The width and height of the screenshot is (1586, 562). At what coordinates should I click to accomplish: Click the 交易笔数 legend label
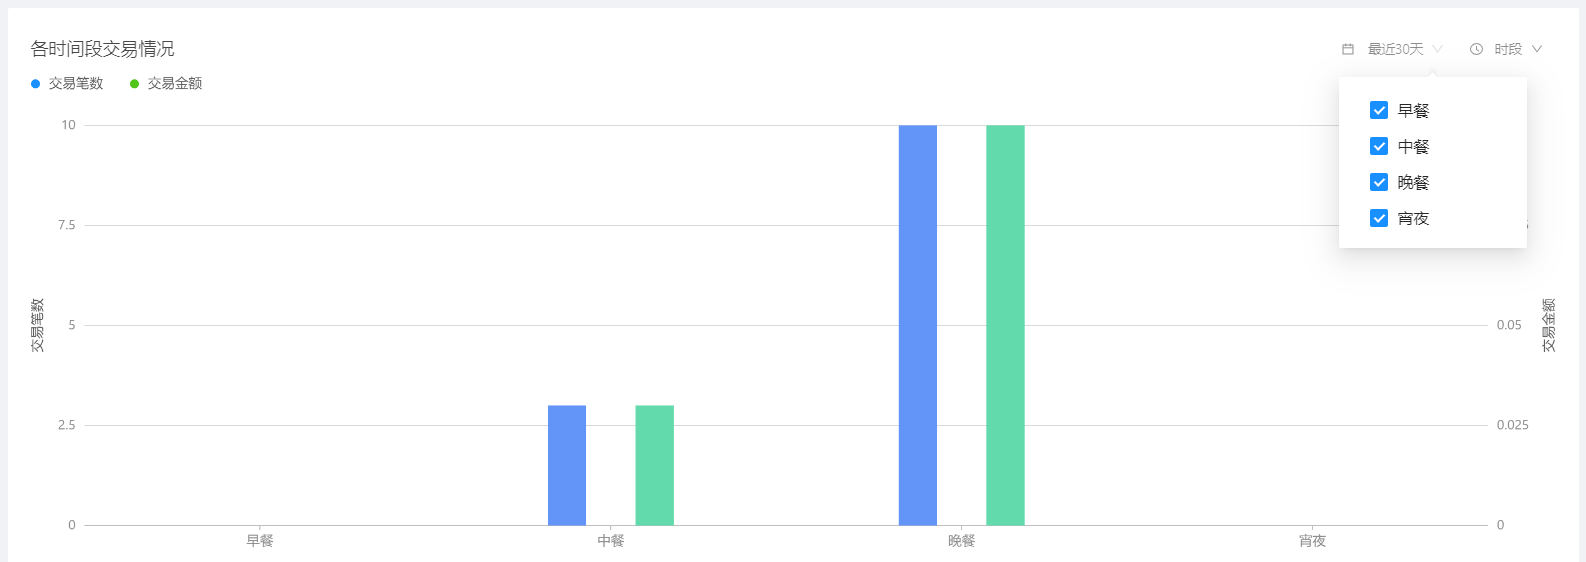76,84
